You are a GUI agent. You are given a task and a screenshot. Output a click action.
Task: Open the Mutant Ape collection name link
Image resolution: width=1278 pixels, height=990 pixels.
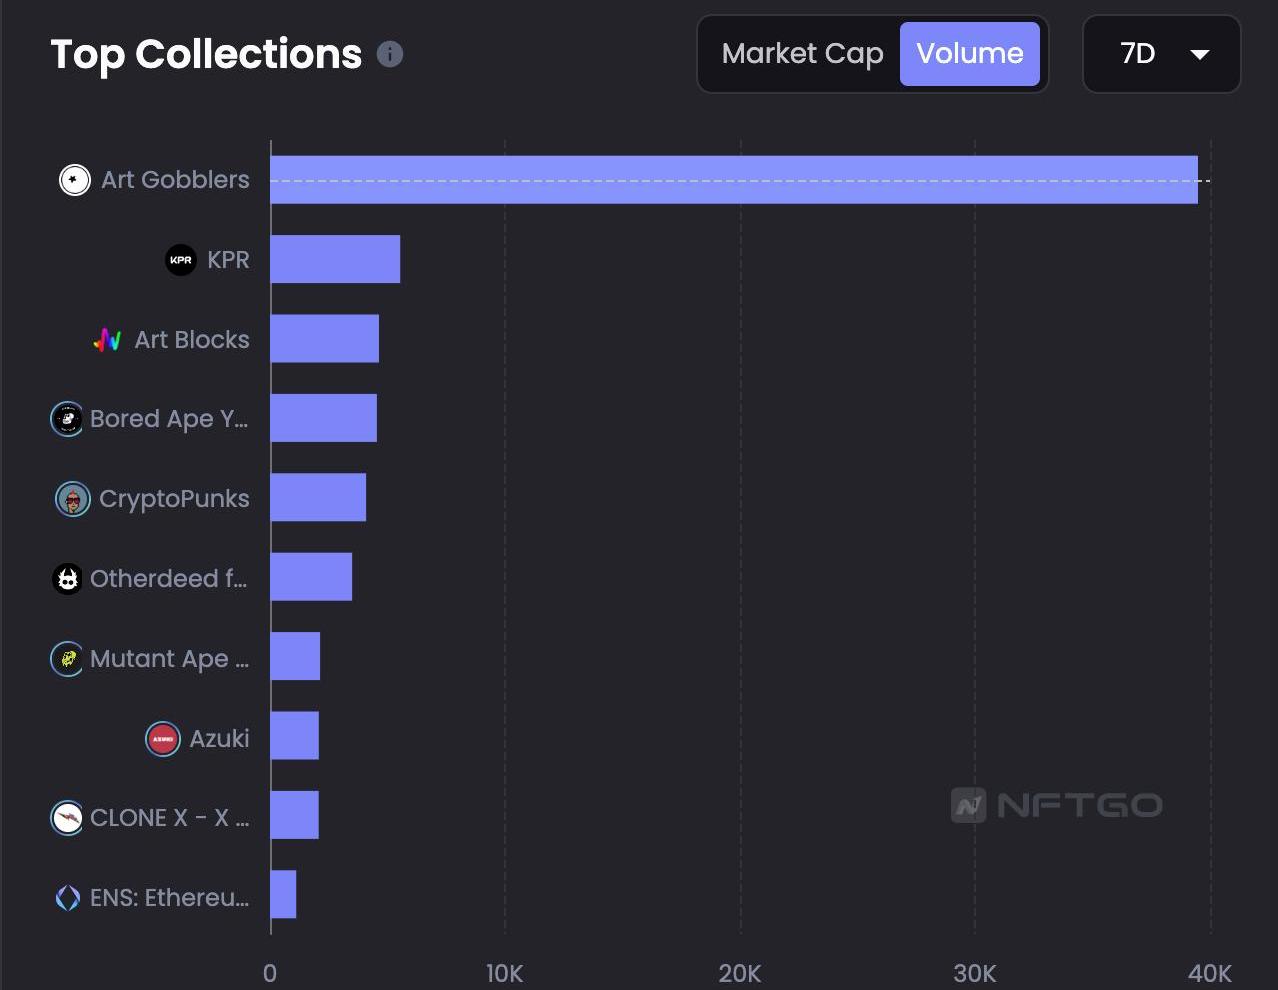169,659
